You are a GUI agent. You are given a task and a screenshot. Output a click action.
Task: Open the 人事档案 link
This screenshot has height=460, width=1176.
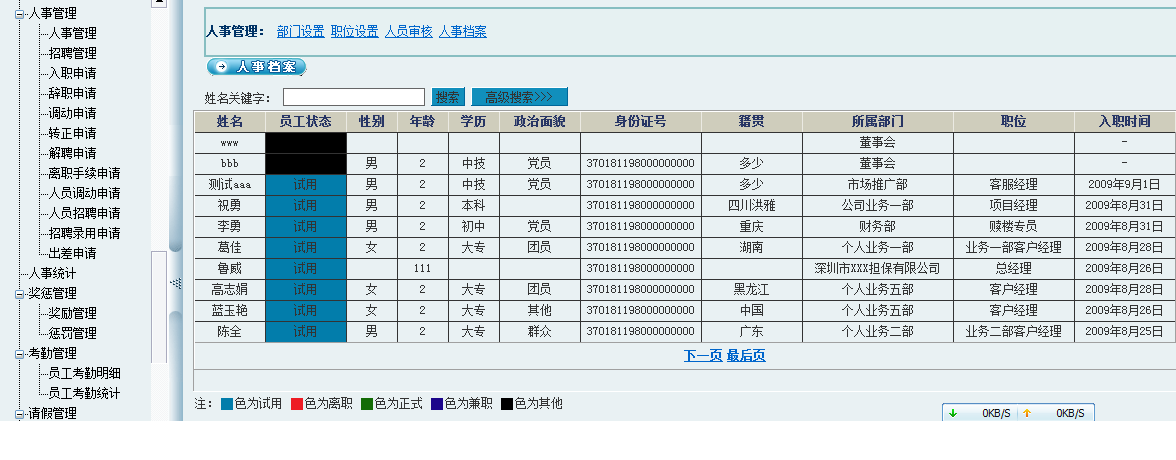[x=463, y=32]
